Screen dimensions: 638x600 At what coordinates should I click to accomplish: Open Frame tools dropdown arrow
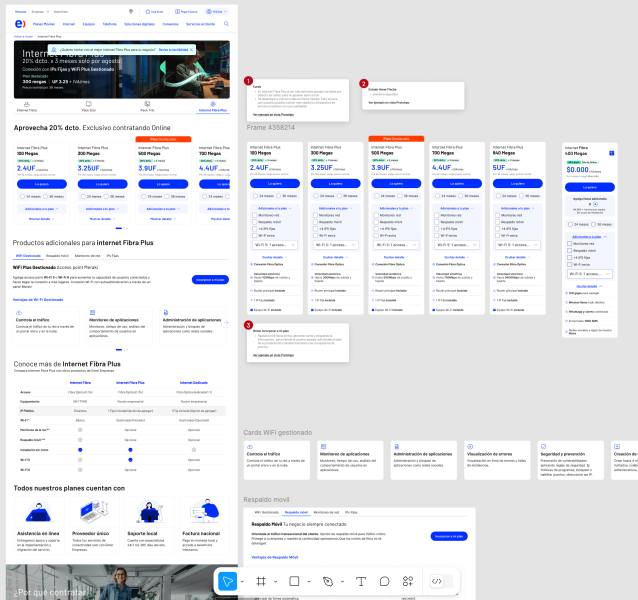(x=275, y=582)
